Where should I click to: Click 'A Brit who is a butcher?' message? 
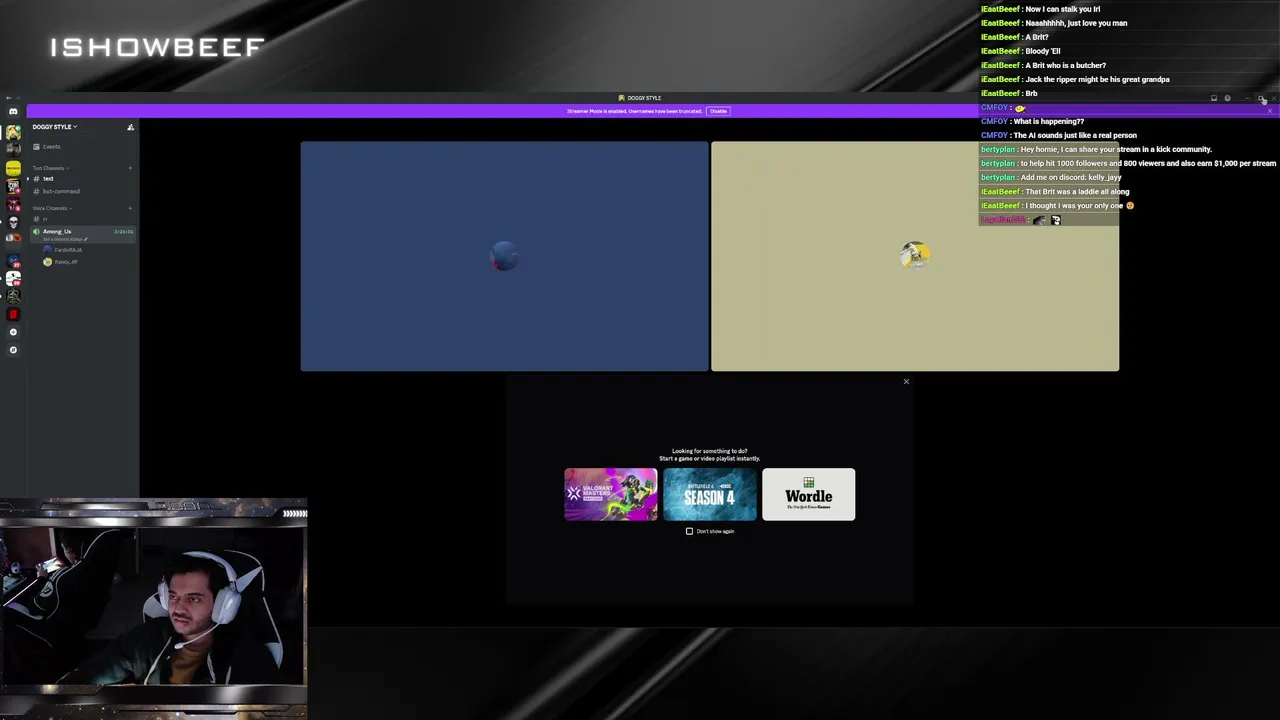(x=1065, y=65)
